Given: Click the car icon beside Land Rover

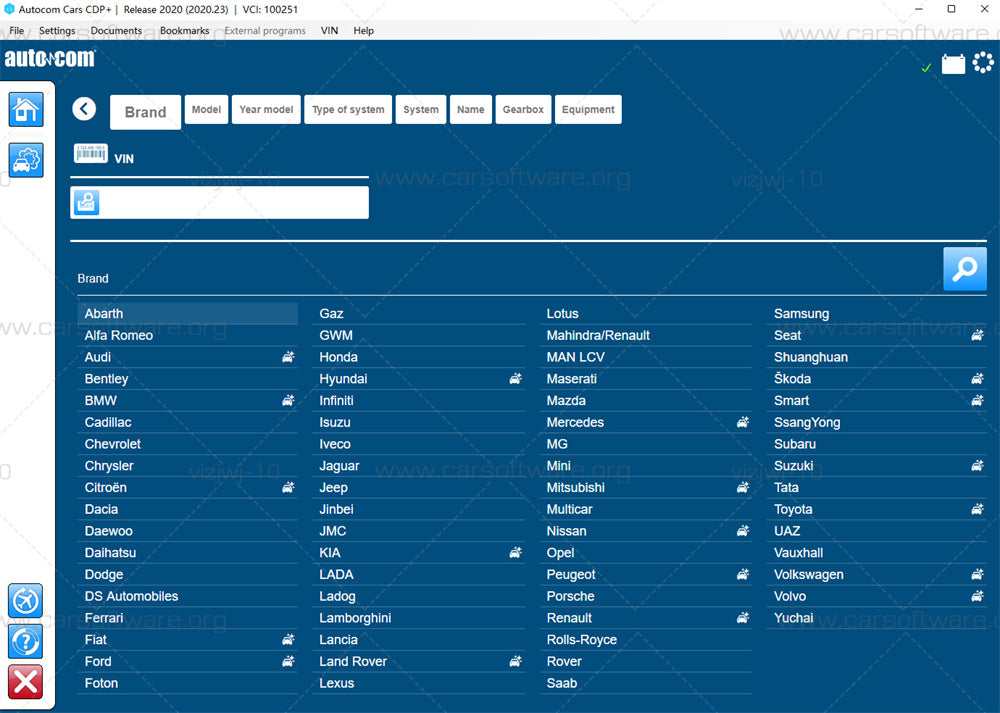Looking at the screenshot, I should click(515, 661).
